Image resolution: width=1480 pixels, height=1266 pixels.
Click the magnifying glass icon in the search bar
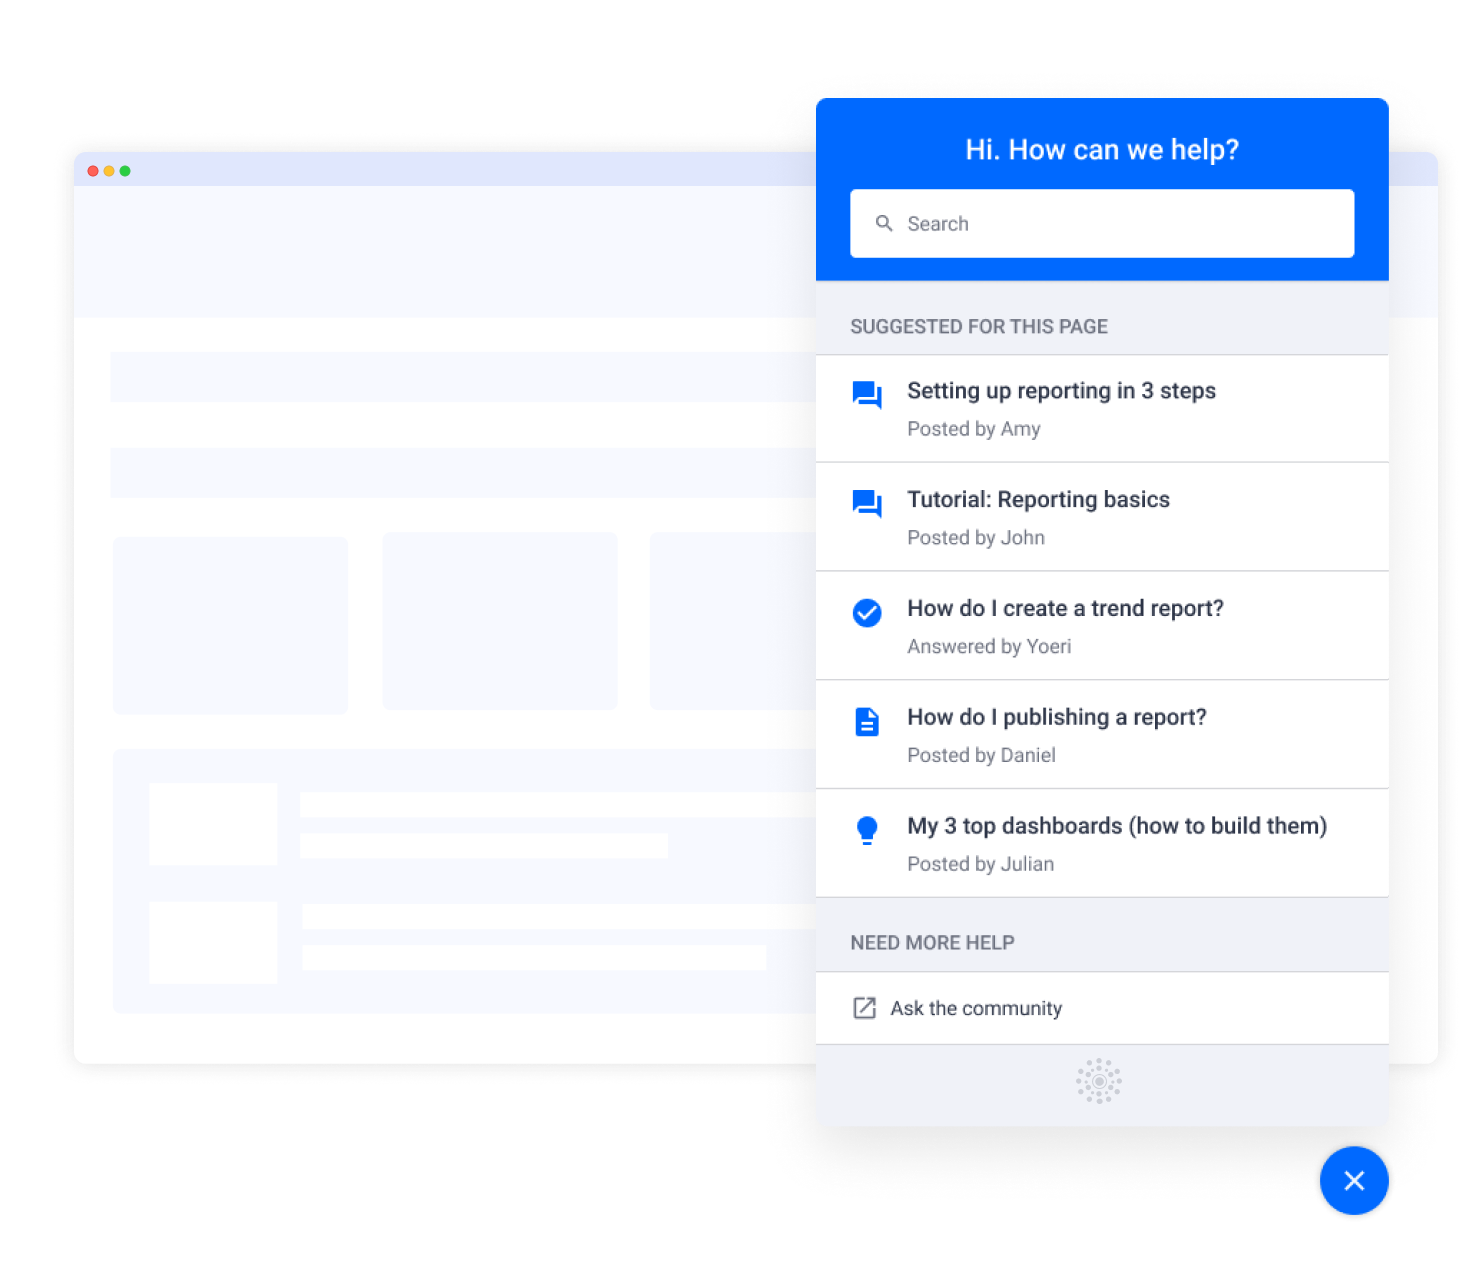click(x=885, y=223)
